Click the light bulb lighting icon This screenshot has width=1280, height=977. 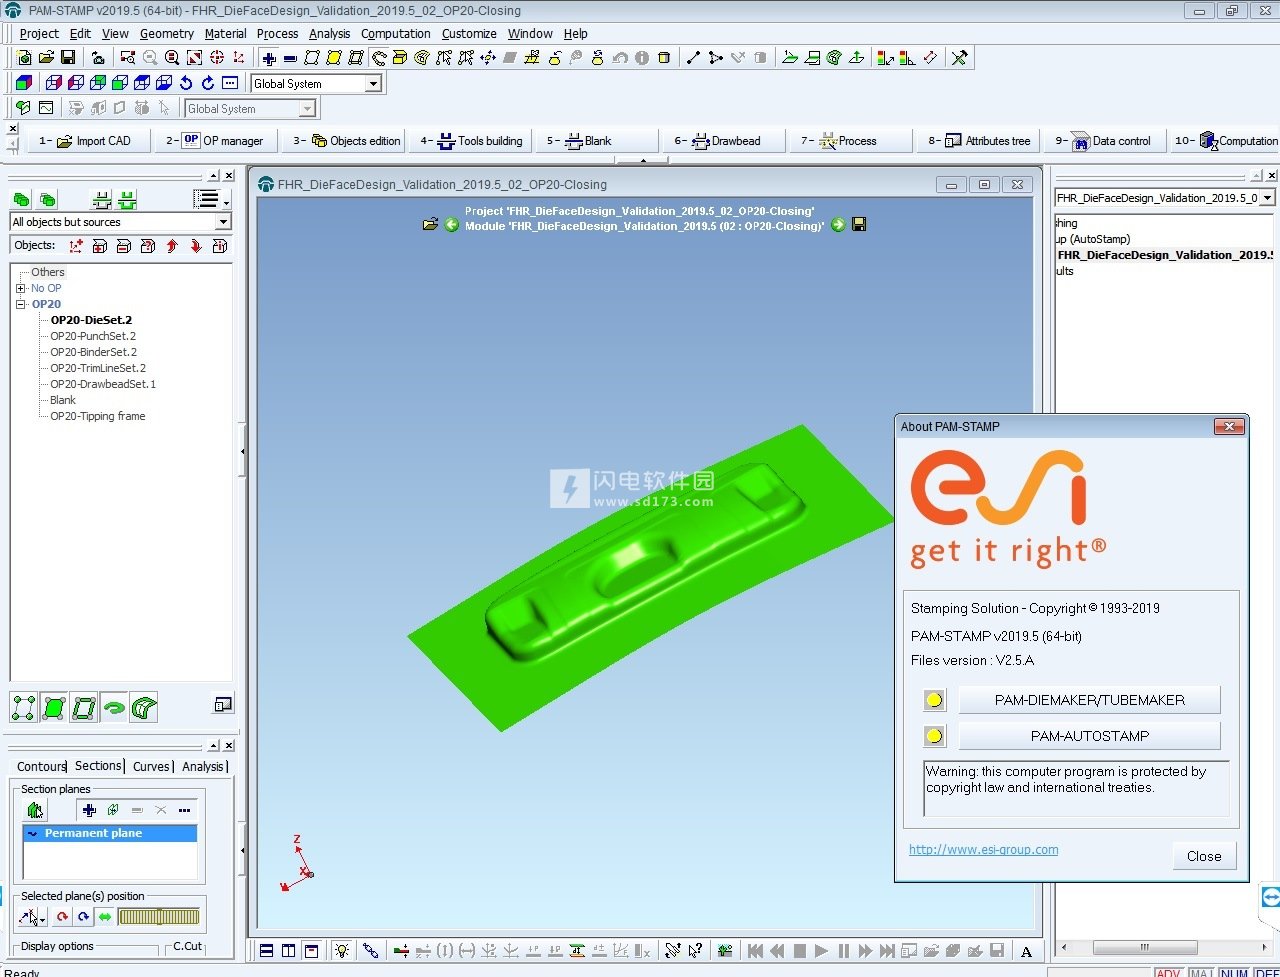pos(341,950)
